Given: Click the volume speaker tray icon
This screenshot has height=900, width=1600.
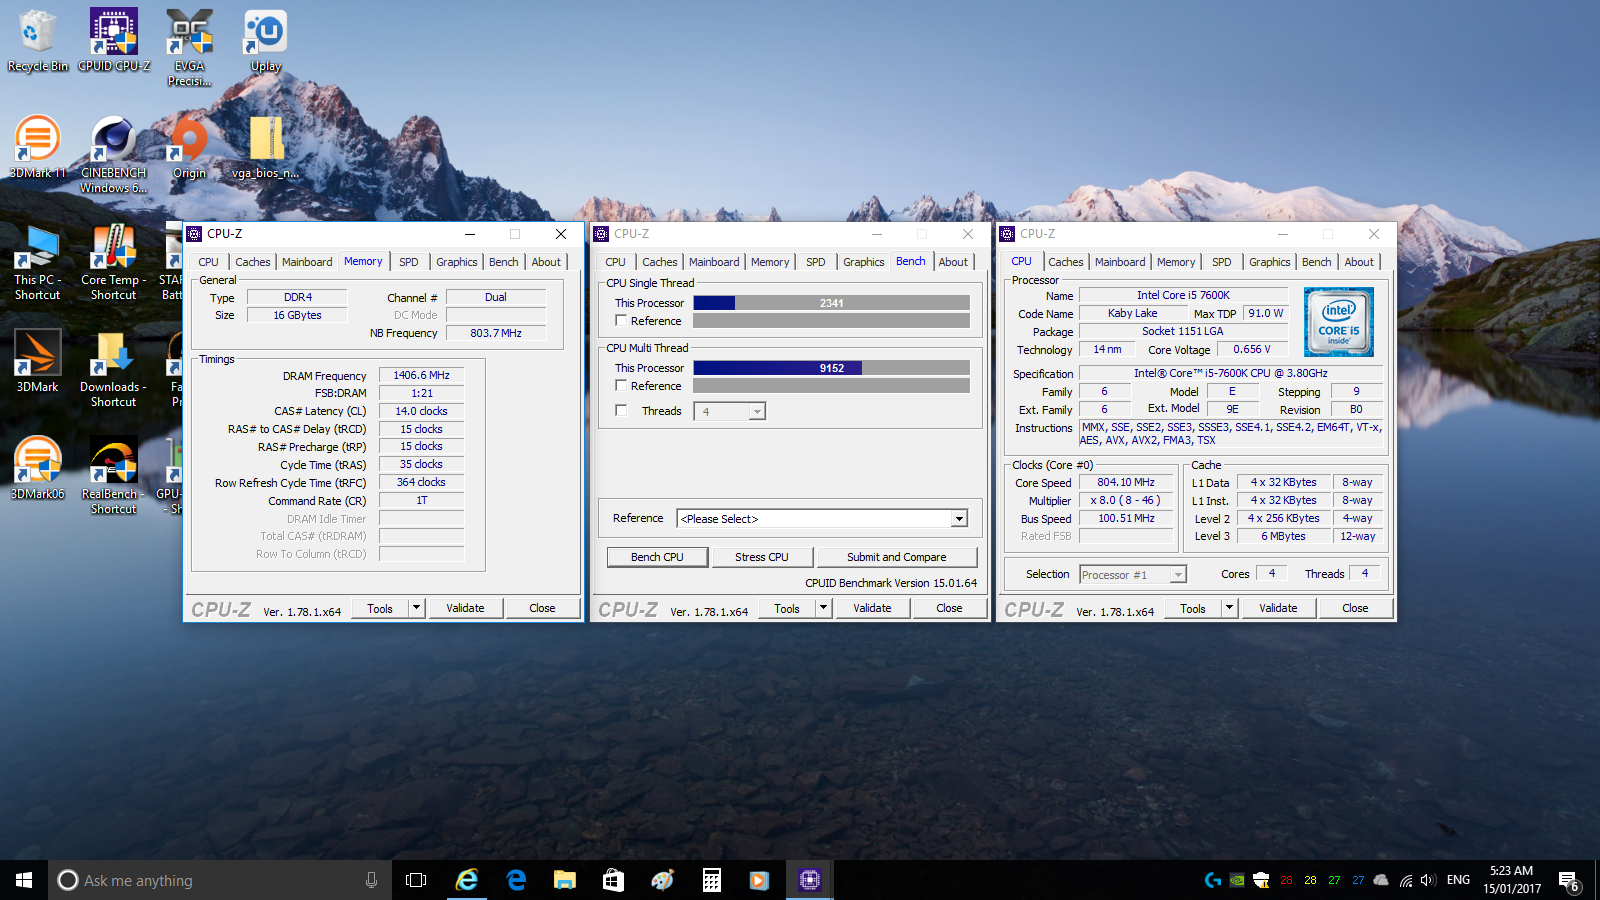Looking at the screenshot, I should click(x=1428, y=880).
